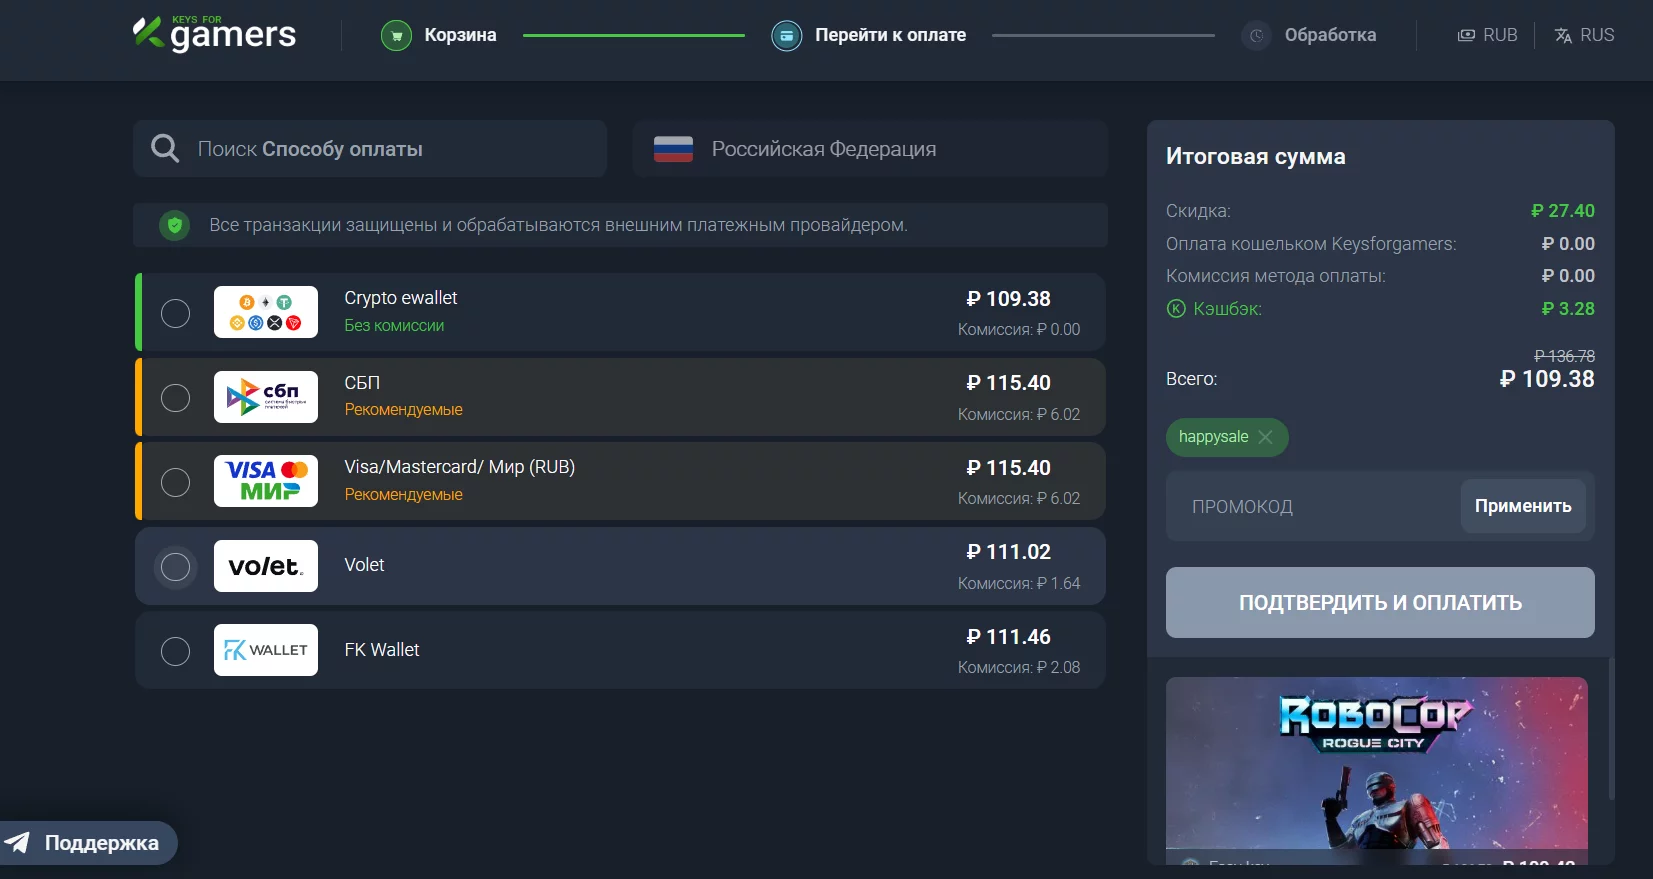1653x879 pixels.
Task: Open the RUB currency selector
Action: [x=1487, y=35]
